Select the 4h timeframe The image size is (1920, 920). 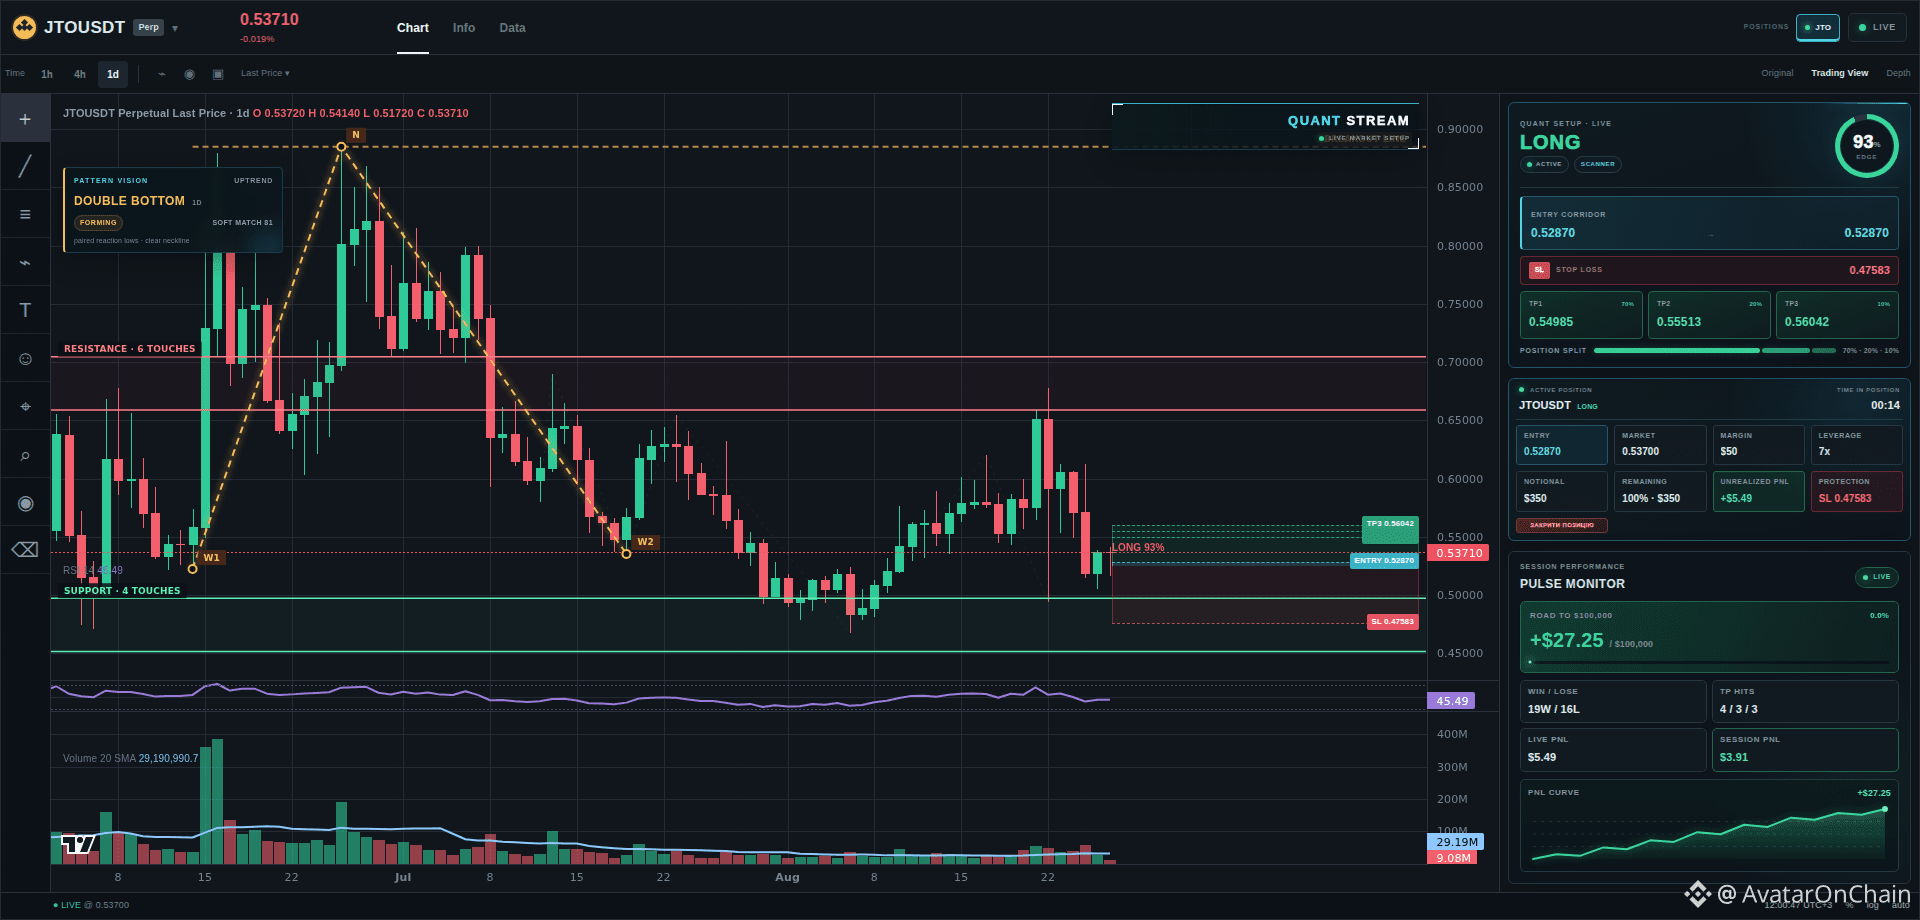(x=80, y=74)
